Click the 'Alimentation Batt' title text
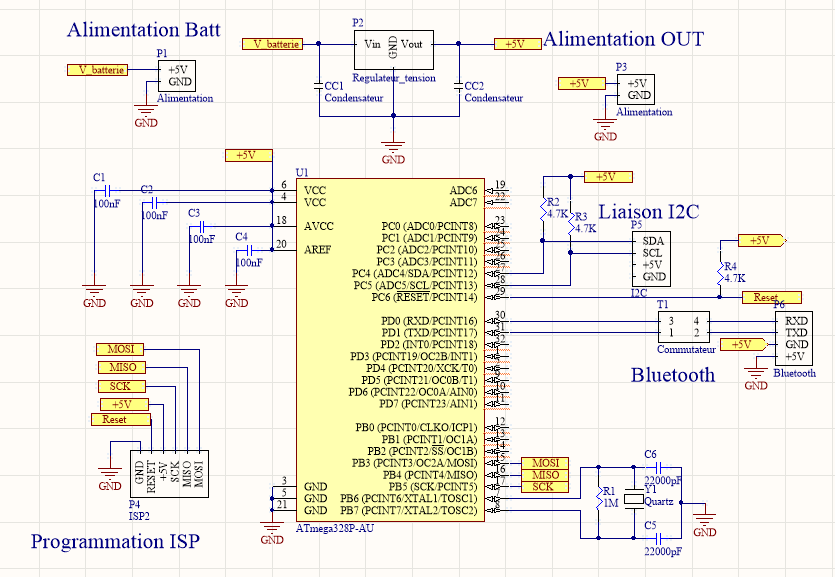835x577 pixels. point(143,30)
